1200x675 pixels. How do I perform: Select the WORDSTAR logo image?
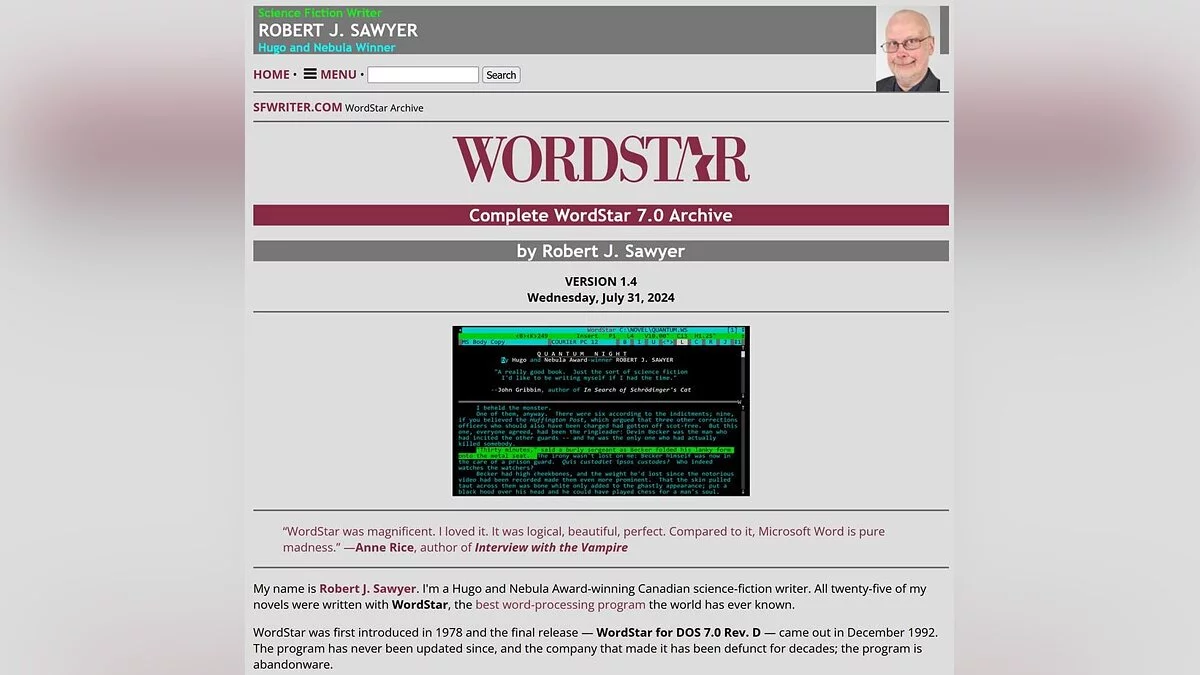tap(601, 160)
